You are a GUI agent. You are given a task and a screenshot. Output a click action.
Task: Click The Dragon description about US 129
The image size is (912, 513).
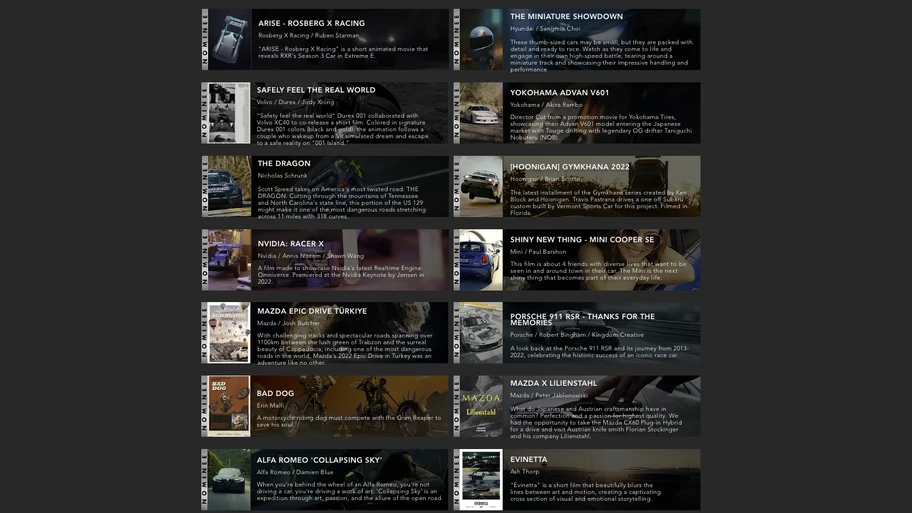341,202
